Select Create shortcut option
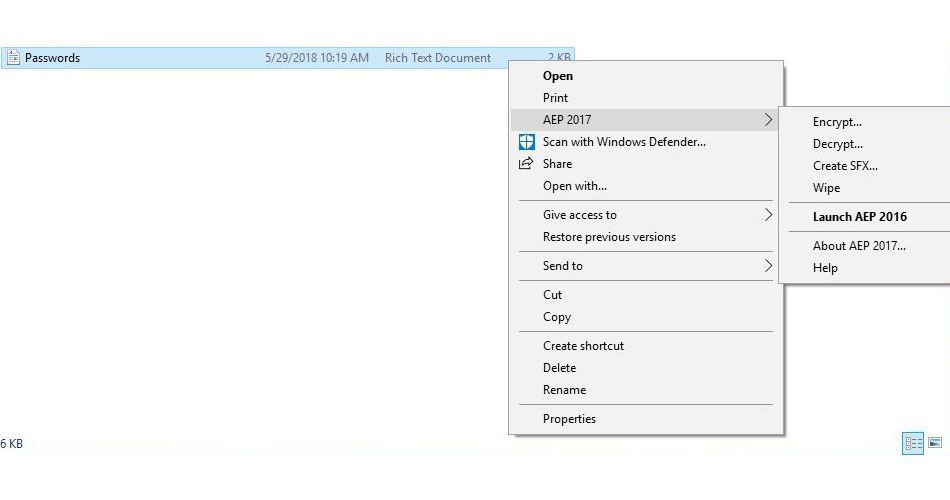 (x=646, y=345)
